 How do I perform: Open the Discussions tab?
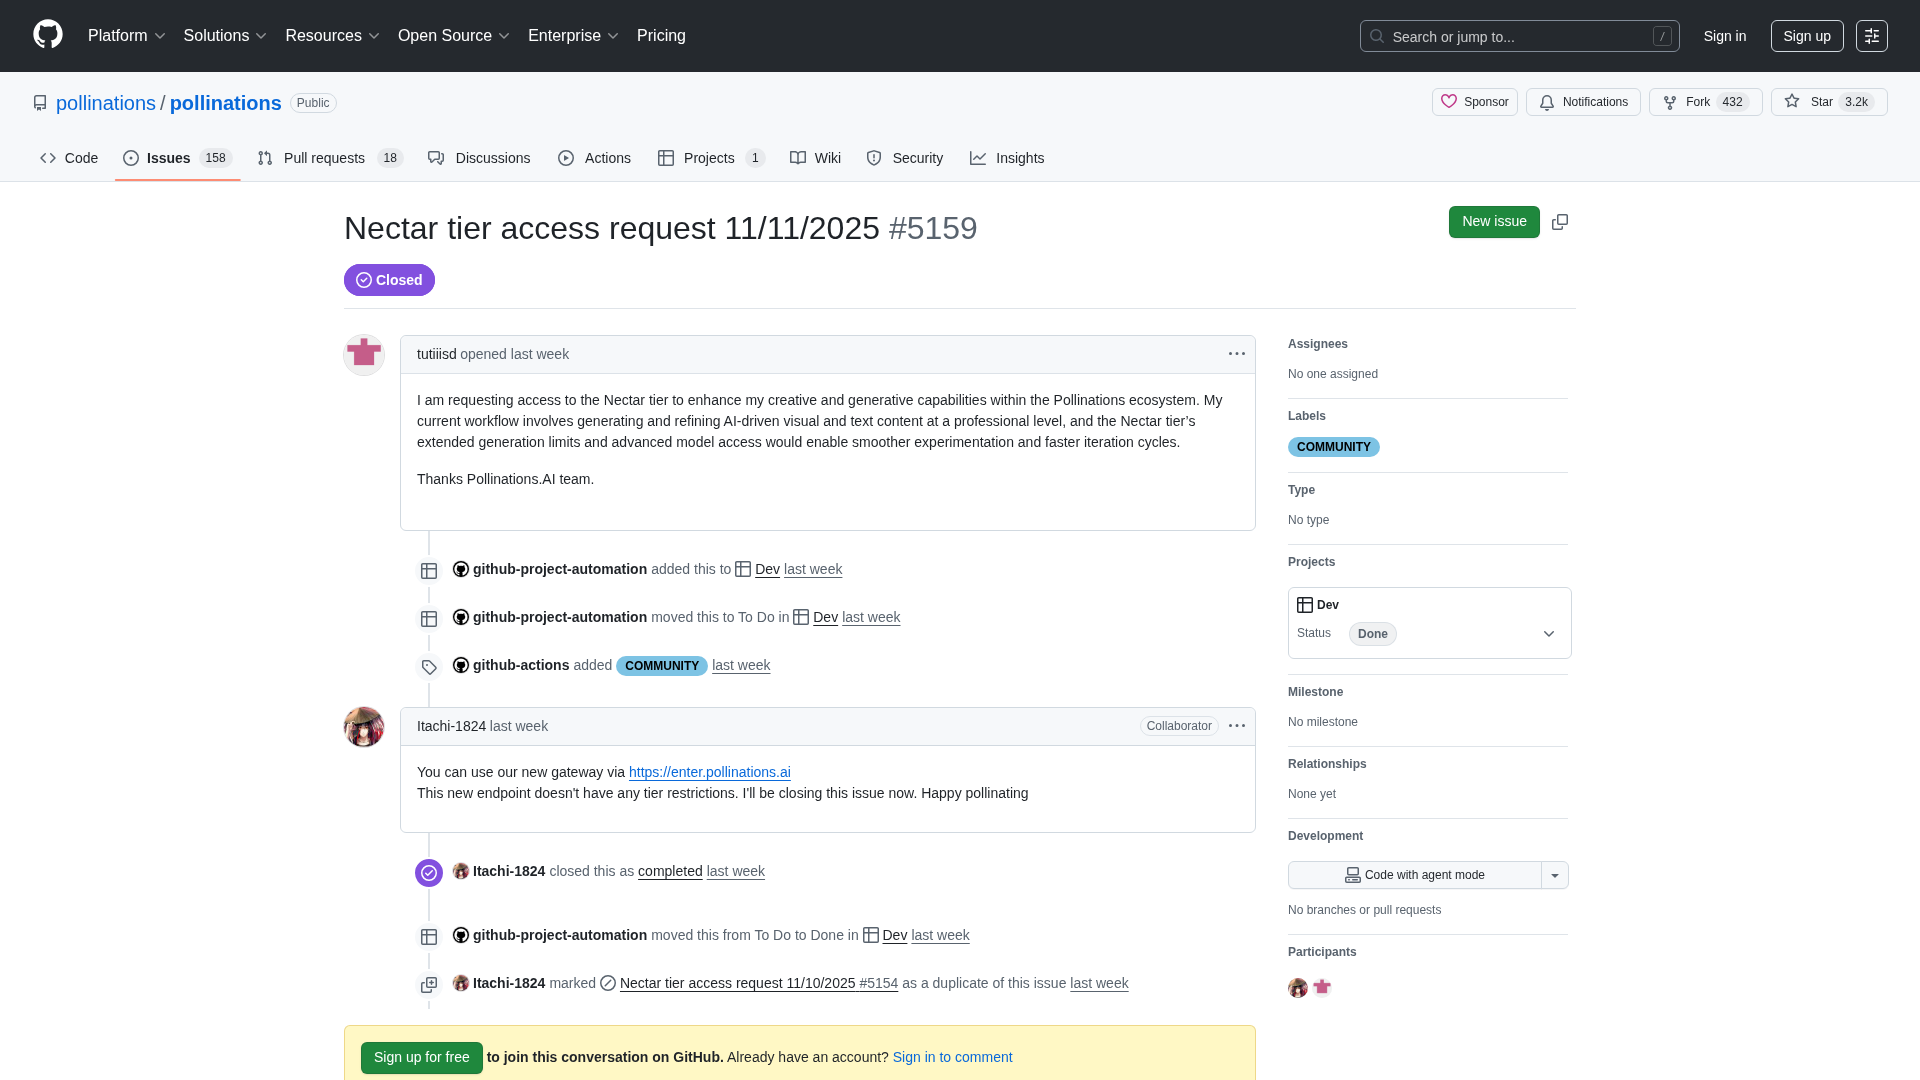click(479, 158)
